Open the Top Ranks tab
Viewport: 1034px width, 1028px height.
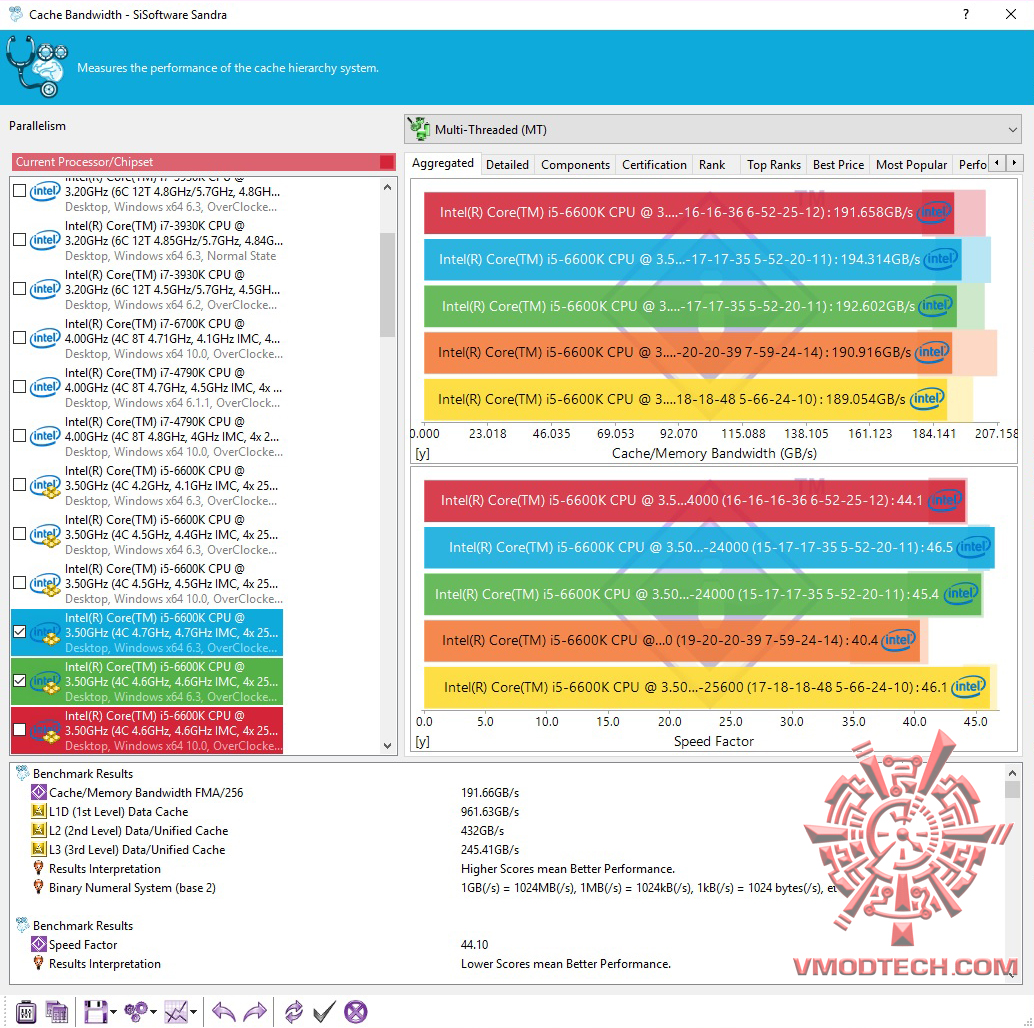coord(773,164)
